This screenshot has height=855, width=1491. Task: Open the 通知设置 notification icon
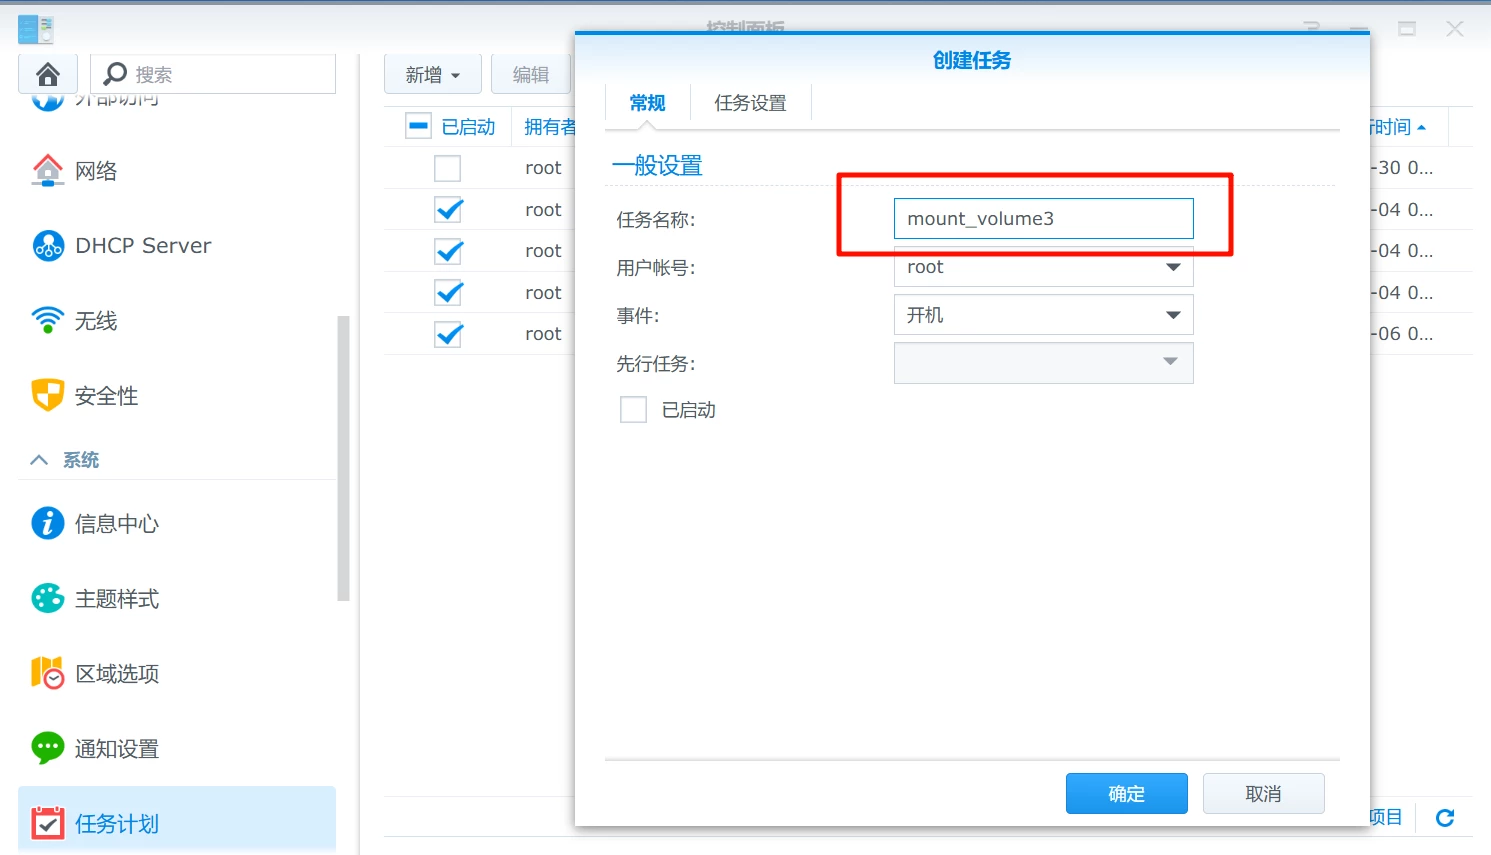point(47,748)
